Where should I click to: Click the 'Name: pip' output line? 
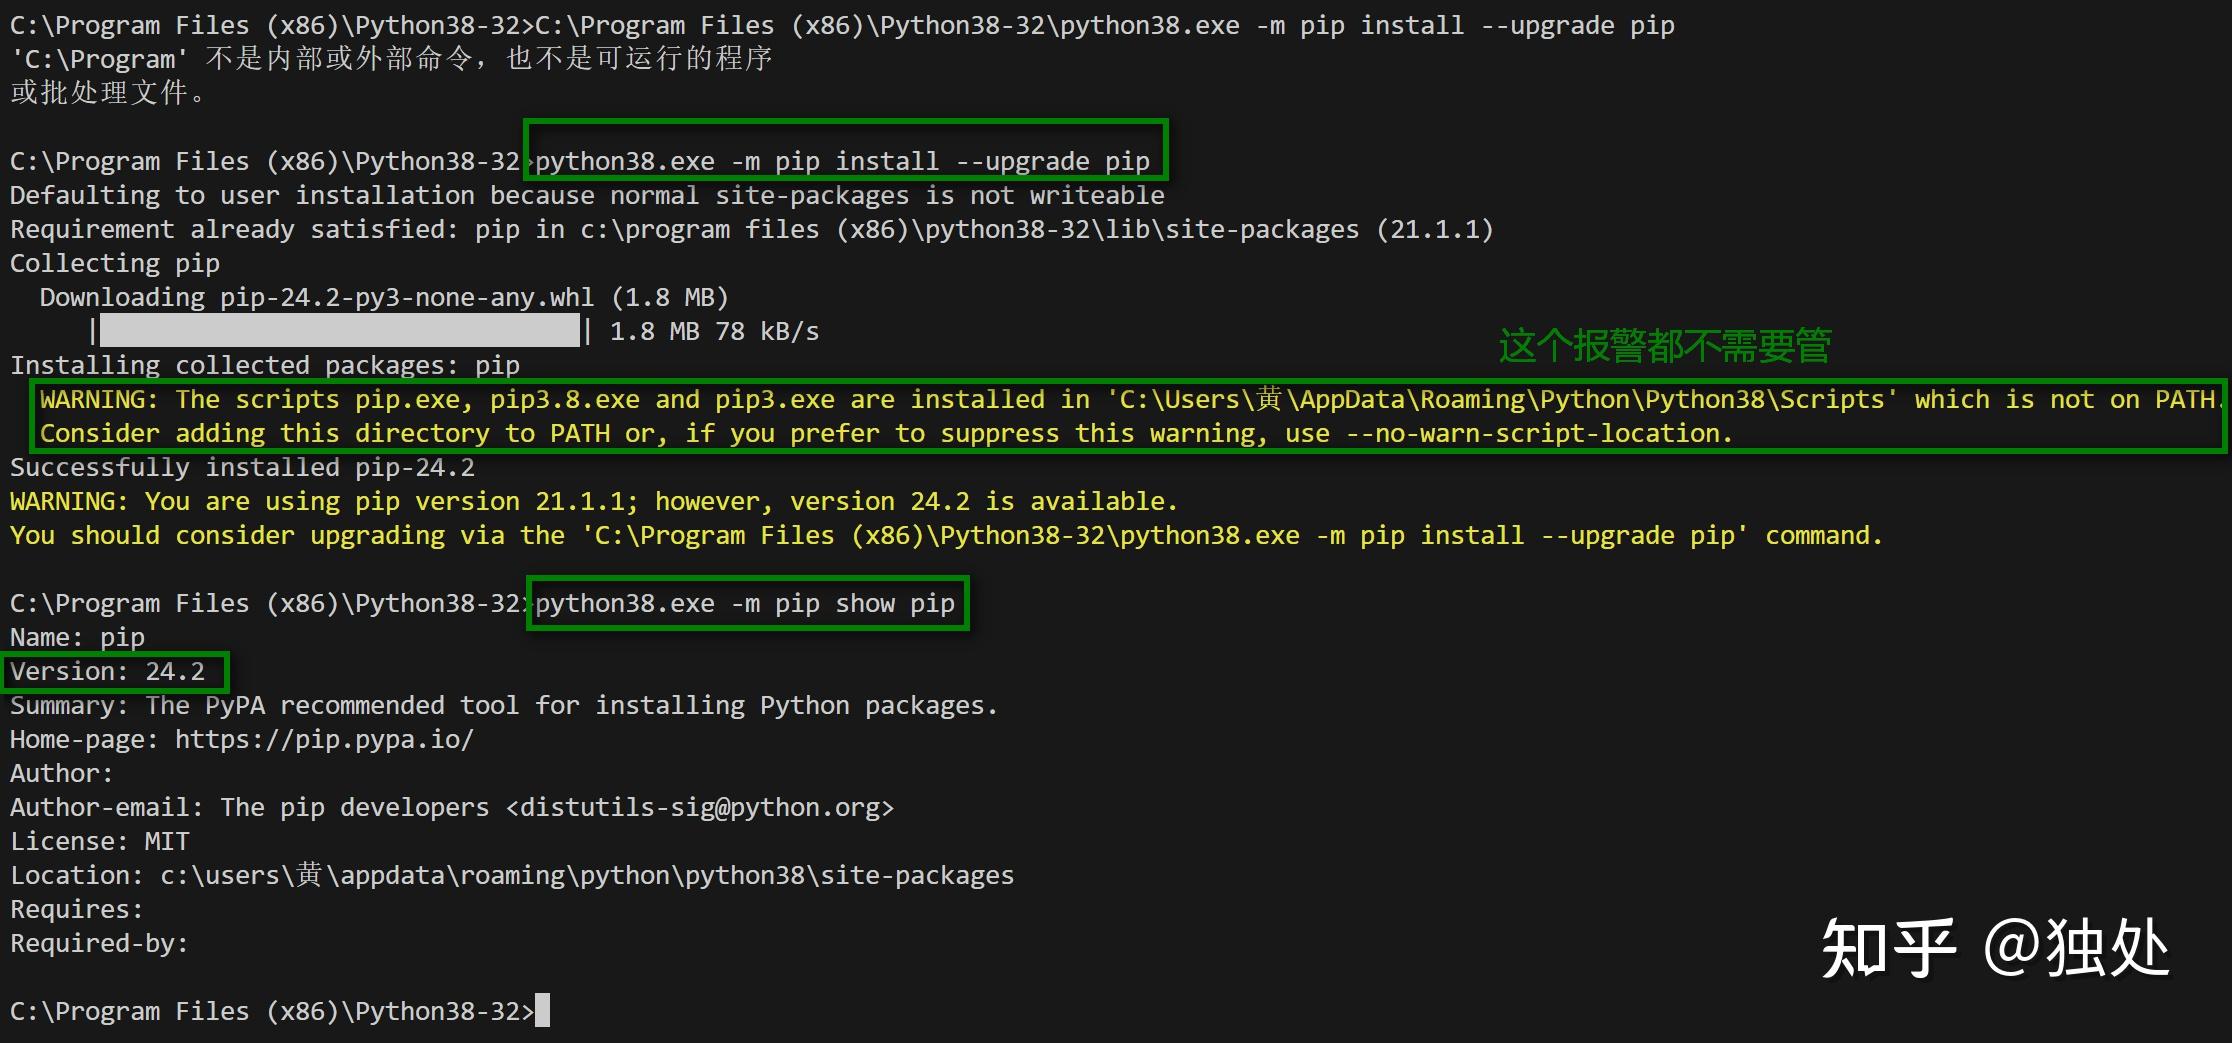(x=77, y=638)
